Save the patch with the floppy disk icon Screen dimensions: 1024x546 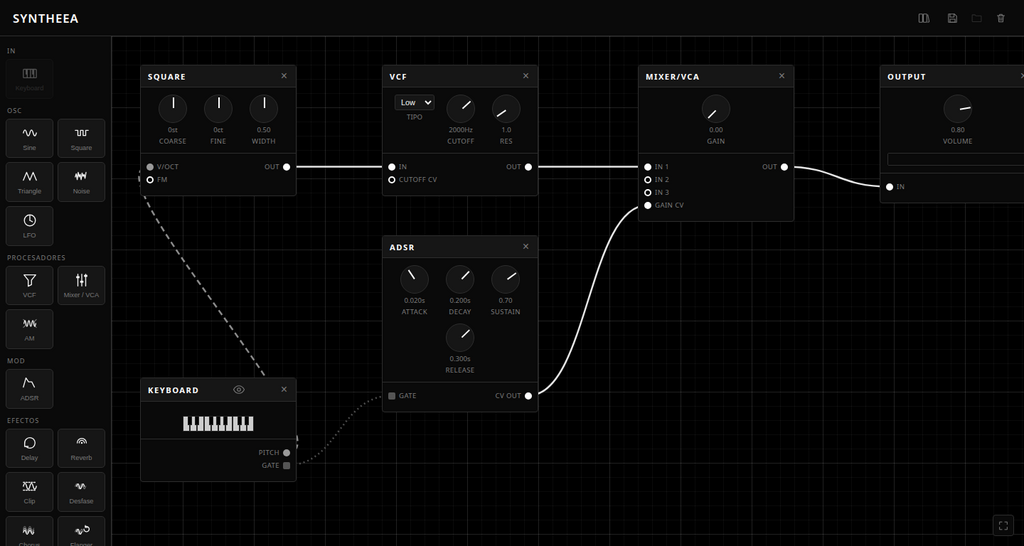(952, 18)
